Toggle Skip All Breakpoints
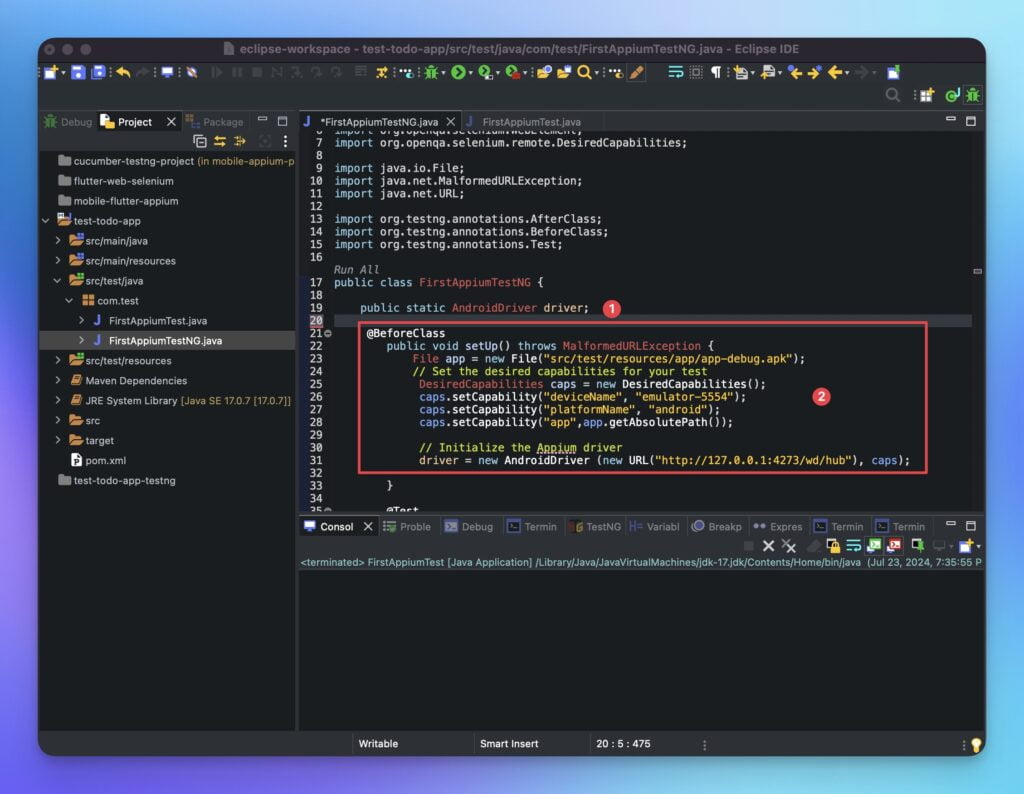This screenshot has width=1024, height=794. (192, 72)
